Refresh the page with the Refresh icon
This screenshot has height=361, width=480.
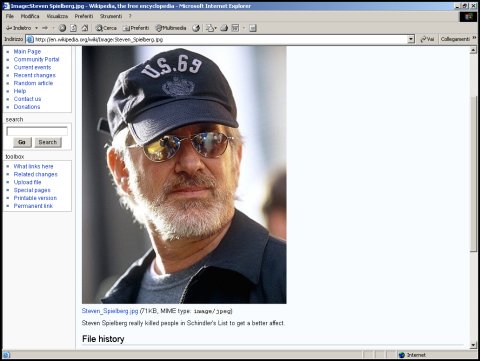click(73, 28)
